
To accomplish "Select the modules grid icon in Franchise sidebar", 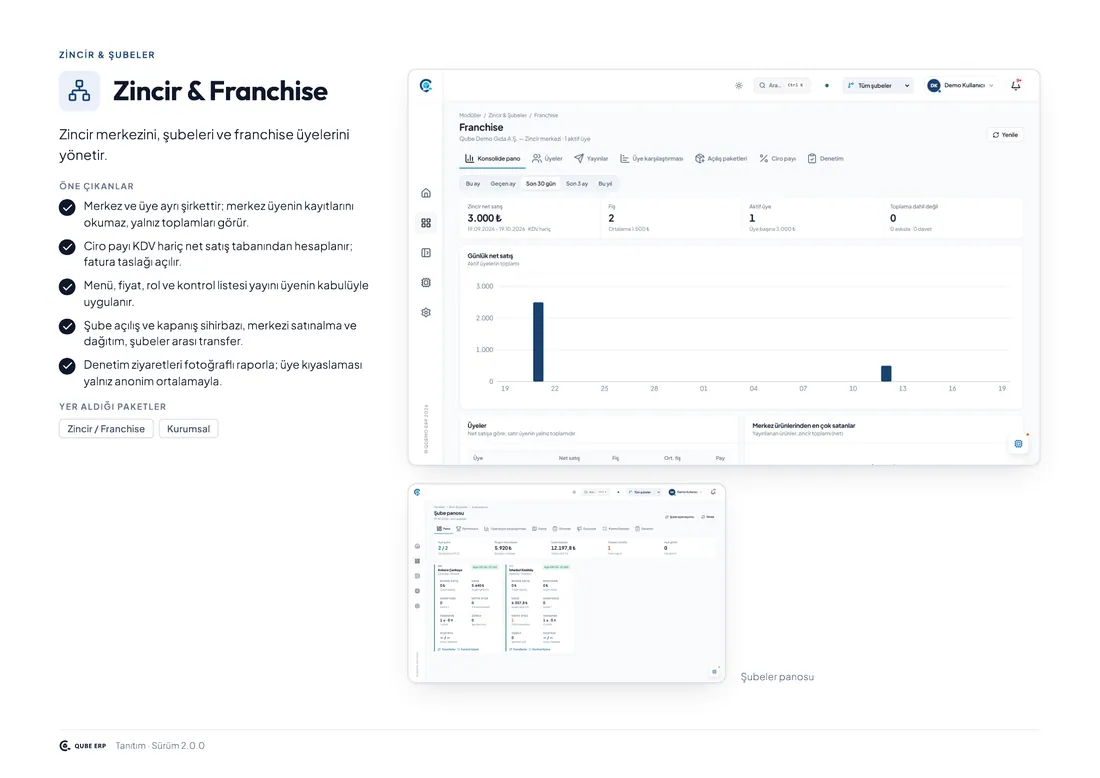I will [x=426, y=223].
